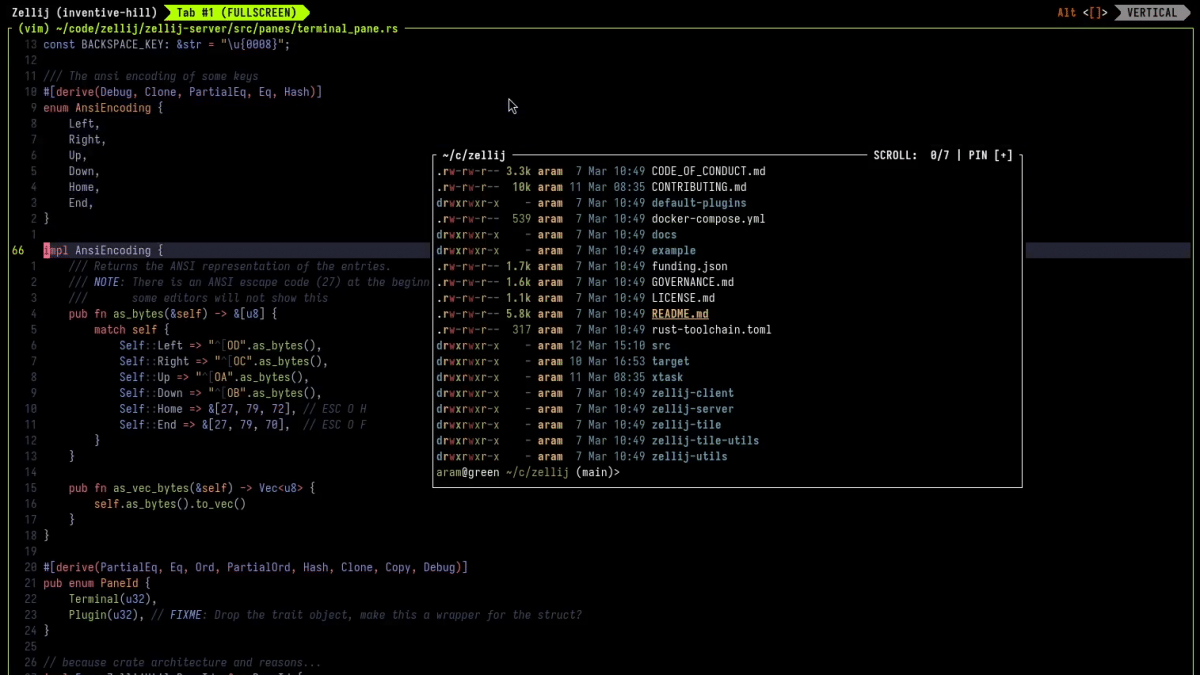Click the self.as_bytes().to_vec() line
Image resolution: width=1200 pixels, height=675 pixels.
(x=169, y=505)
